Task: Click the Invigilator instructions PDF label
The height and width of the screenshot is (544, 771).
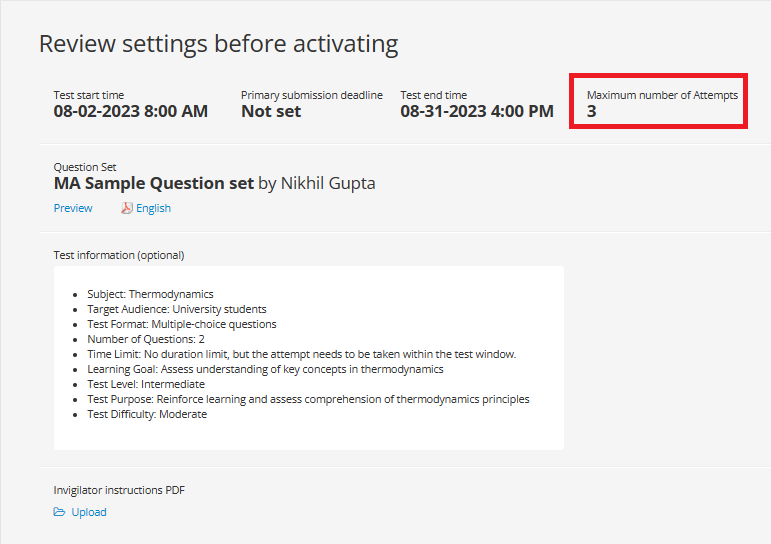Action: [x=119, y=490]
